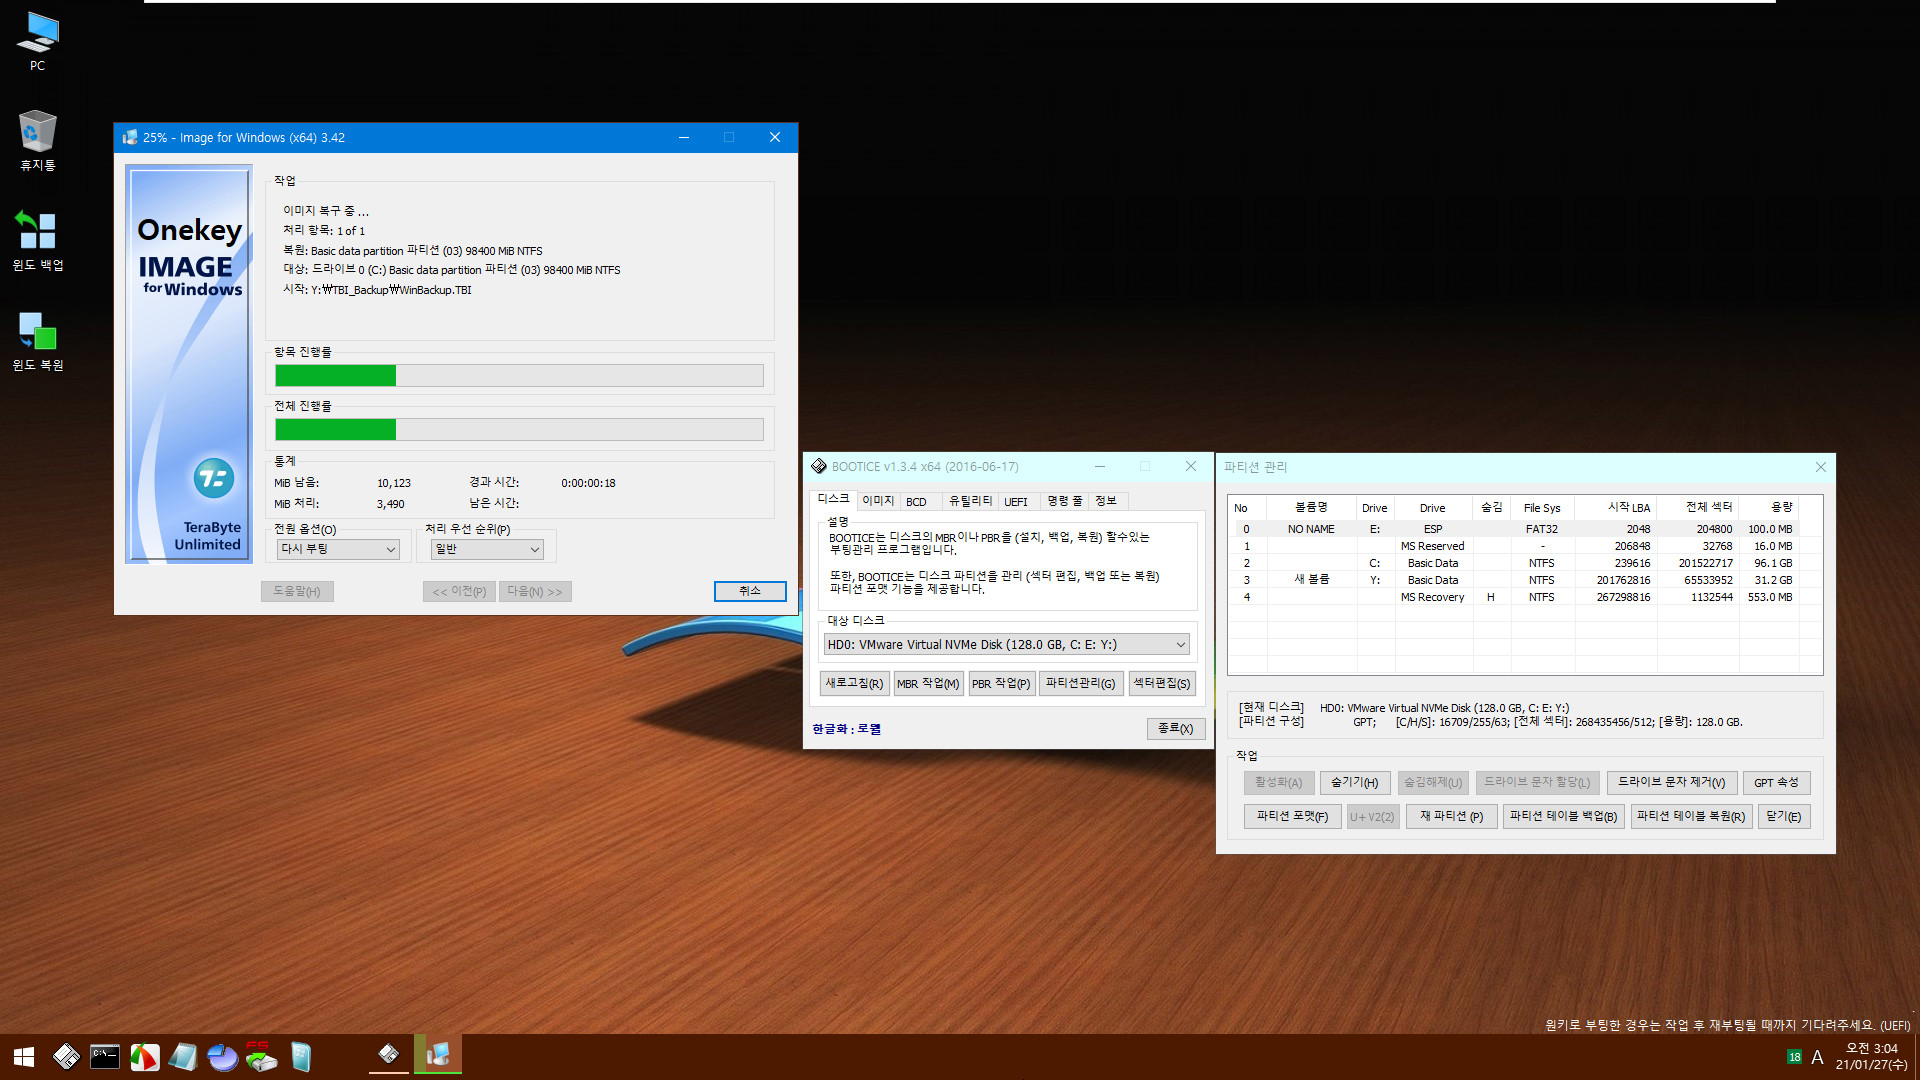1920x1080 pixels.
Task: Click 종료(X) to exit BOOTICE
Action: [x=1176, y=729]
